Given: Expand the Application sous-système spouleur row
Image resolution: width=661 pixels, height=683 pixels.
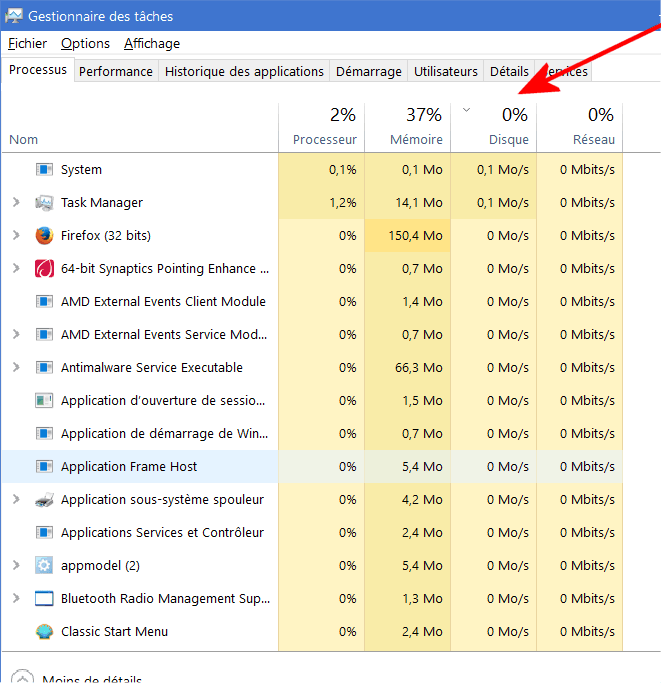Looking at the screenshot, I should [x=16, y=499].
